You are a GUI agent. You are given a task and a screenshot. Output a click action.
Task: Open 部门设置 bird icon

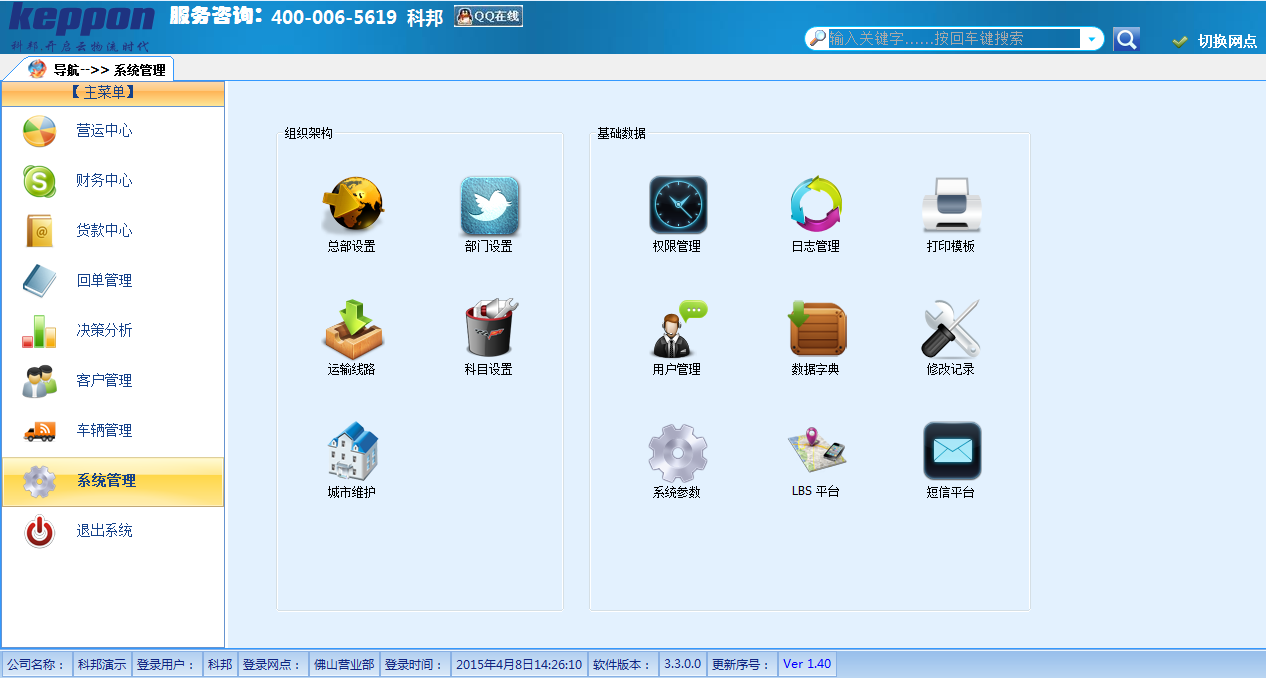click(x=489, y=206)
